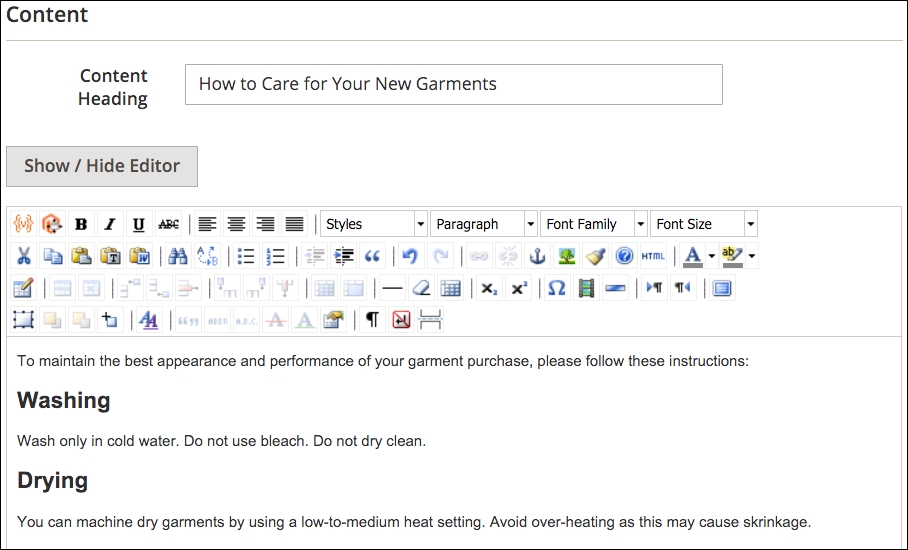The height and width of the screenshot is (550, 908).
Task: Click the Drying heading in the editor
Action: pyautogui.click(x=53, y=481)
